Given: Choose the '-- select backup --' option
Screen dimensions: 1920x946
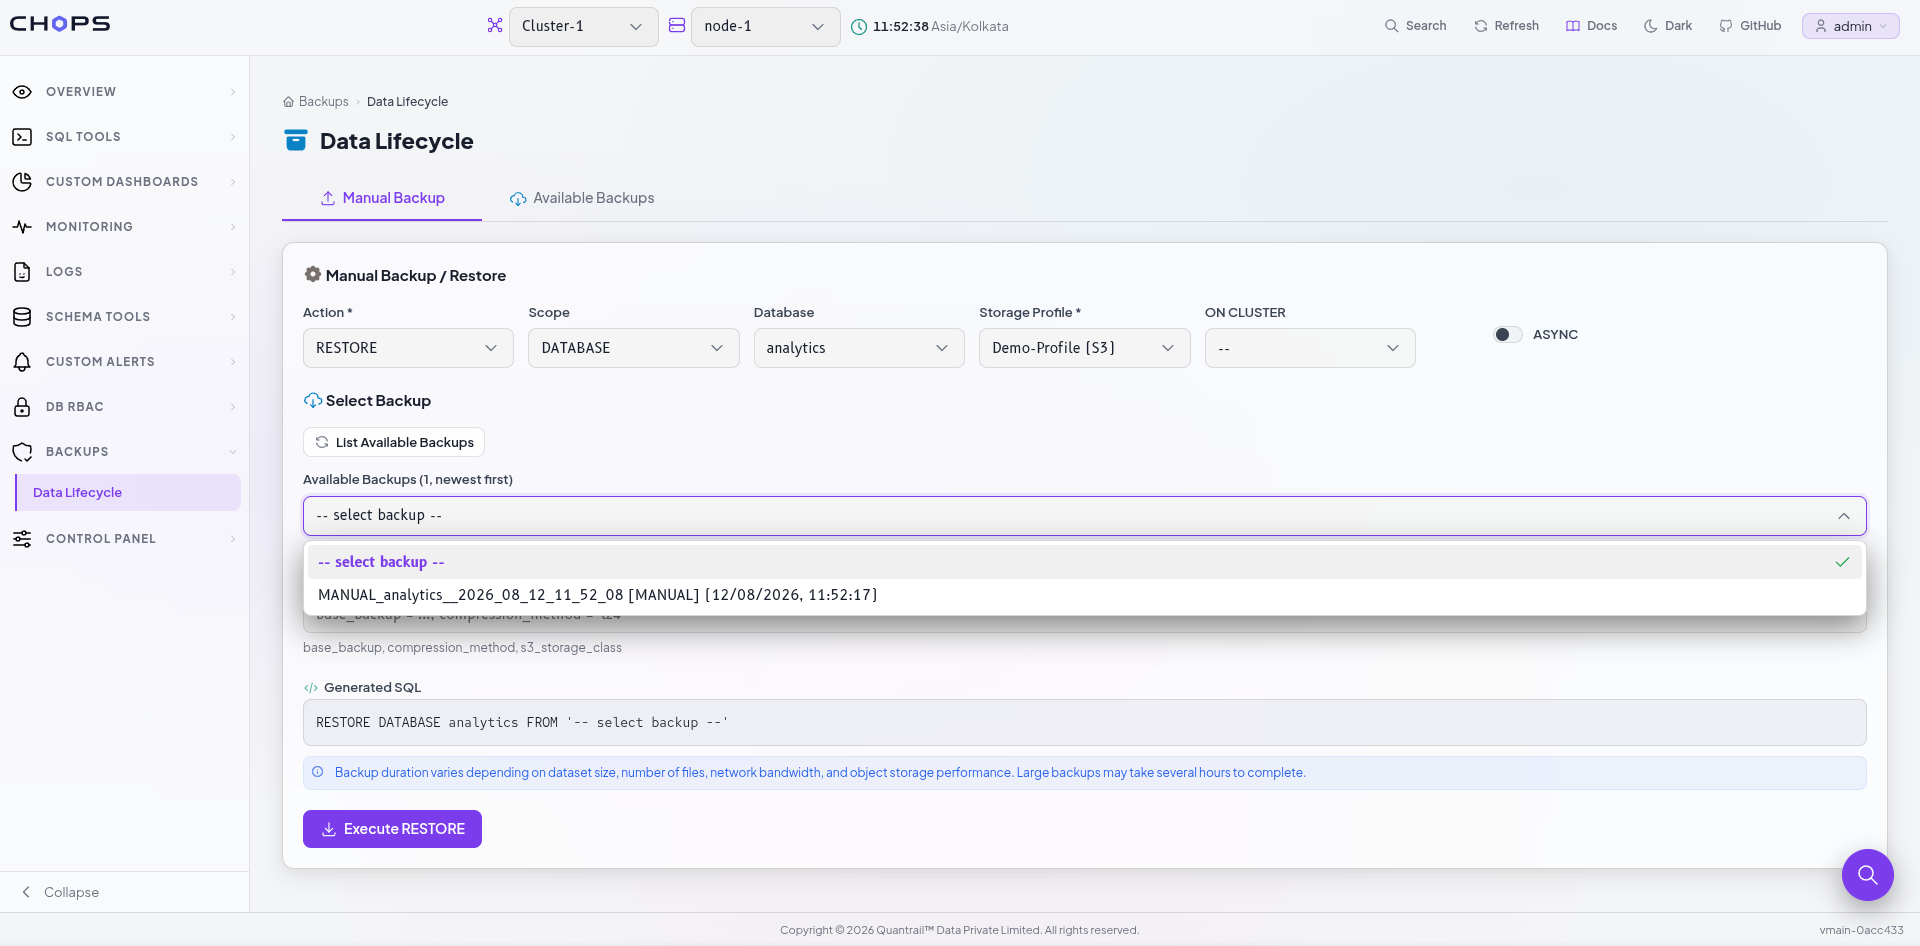Looking at the screenshot, I should 1085,562.
